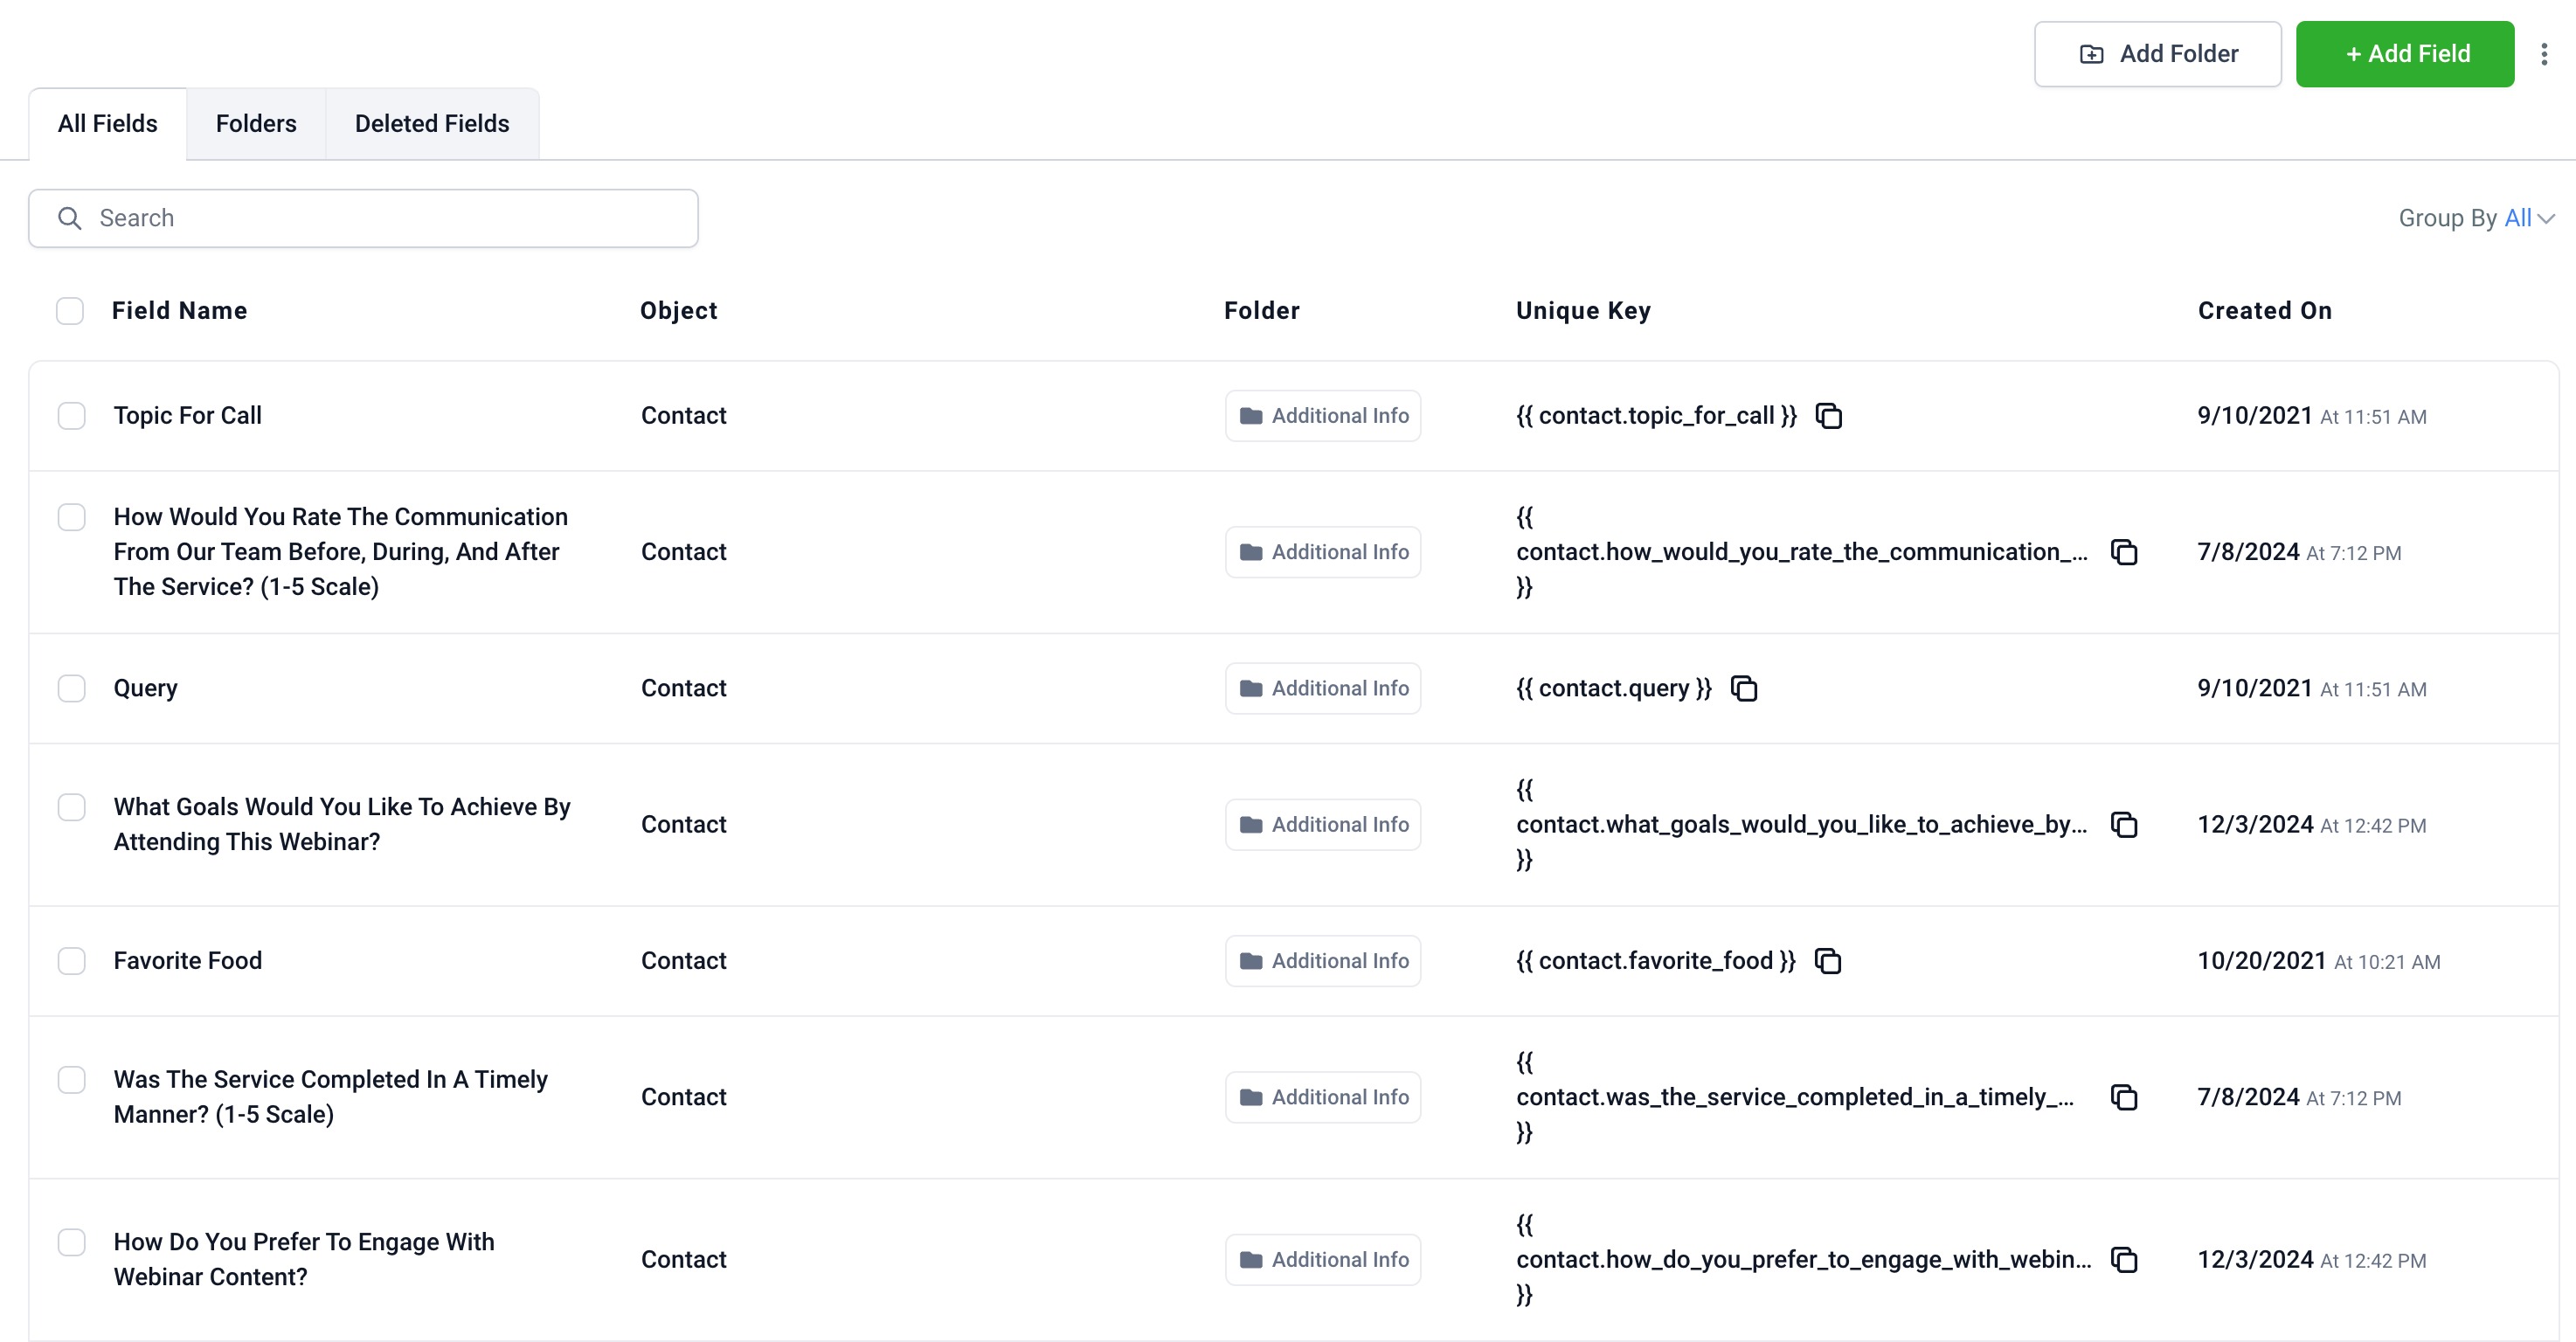Copy the was_the_service_completed key
This screenshot has height=1342, width=2576.
[x=2123, y=1098]
